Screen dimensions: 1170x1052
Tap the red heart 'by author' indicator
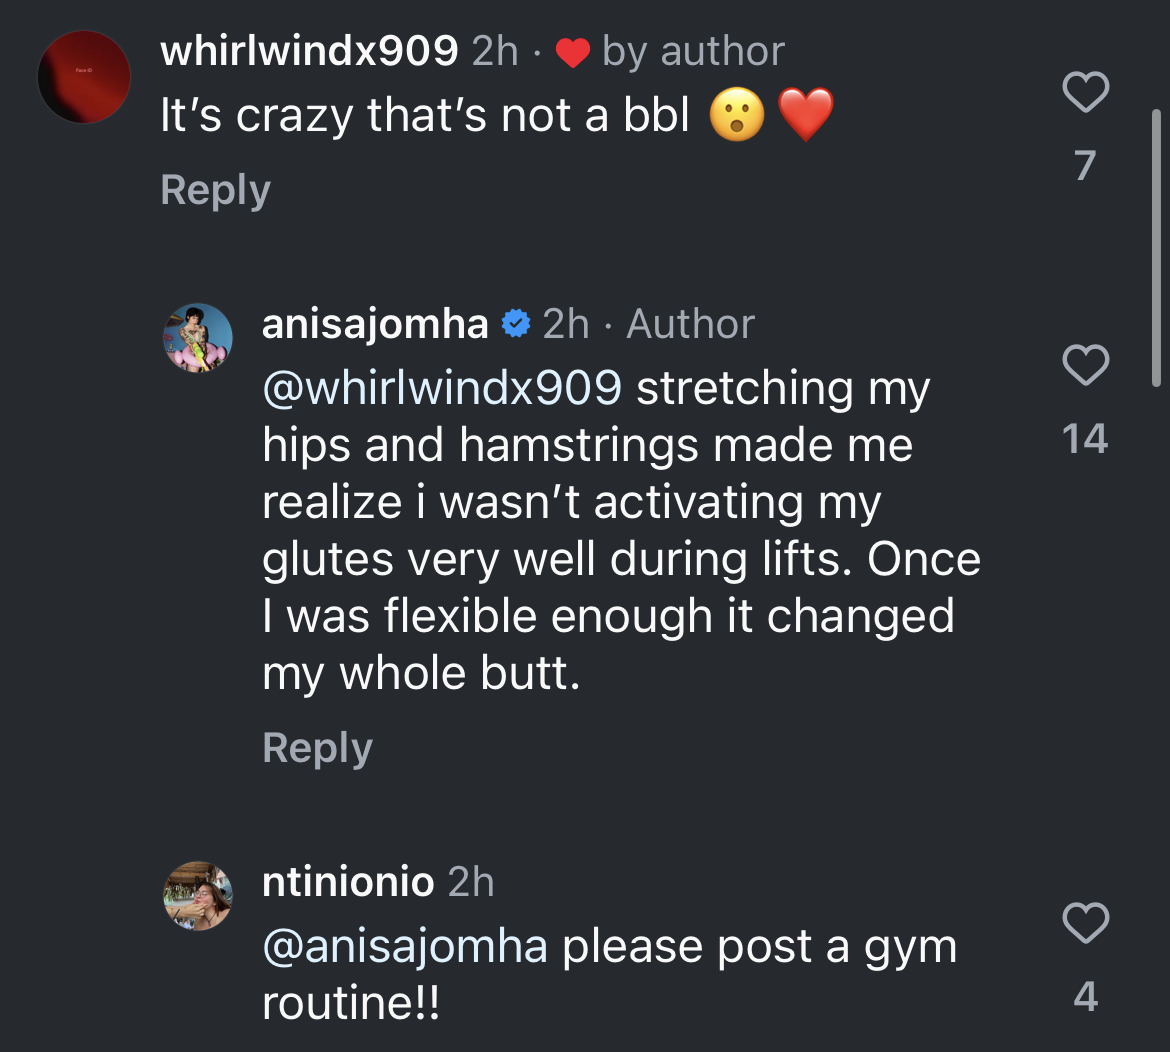[573, 52]
